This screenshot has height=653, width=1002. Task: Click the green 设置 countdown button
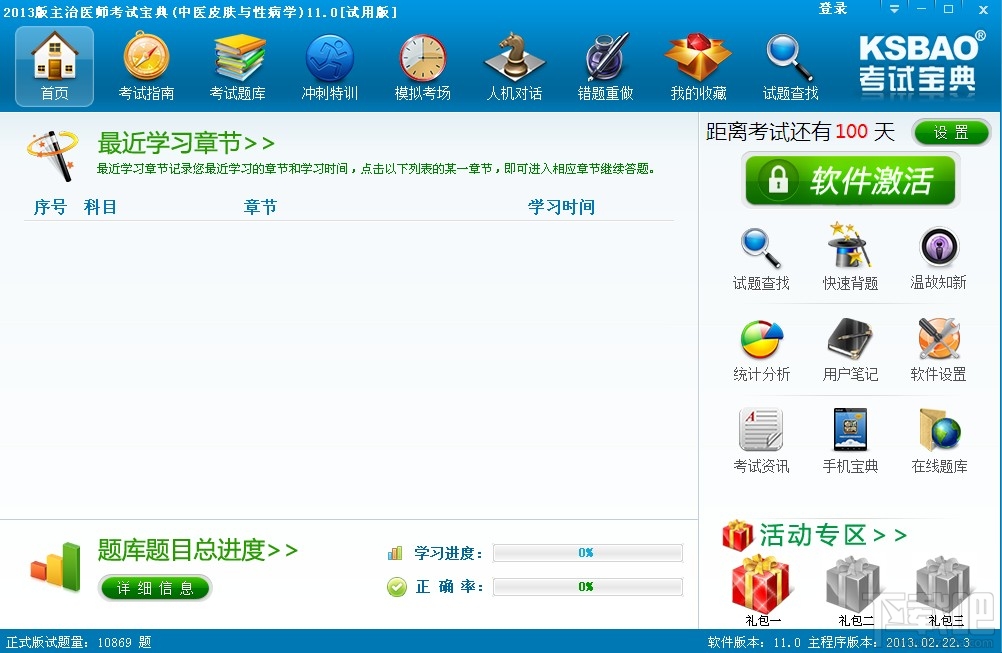click(951, 132)
